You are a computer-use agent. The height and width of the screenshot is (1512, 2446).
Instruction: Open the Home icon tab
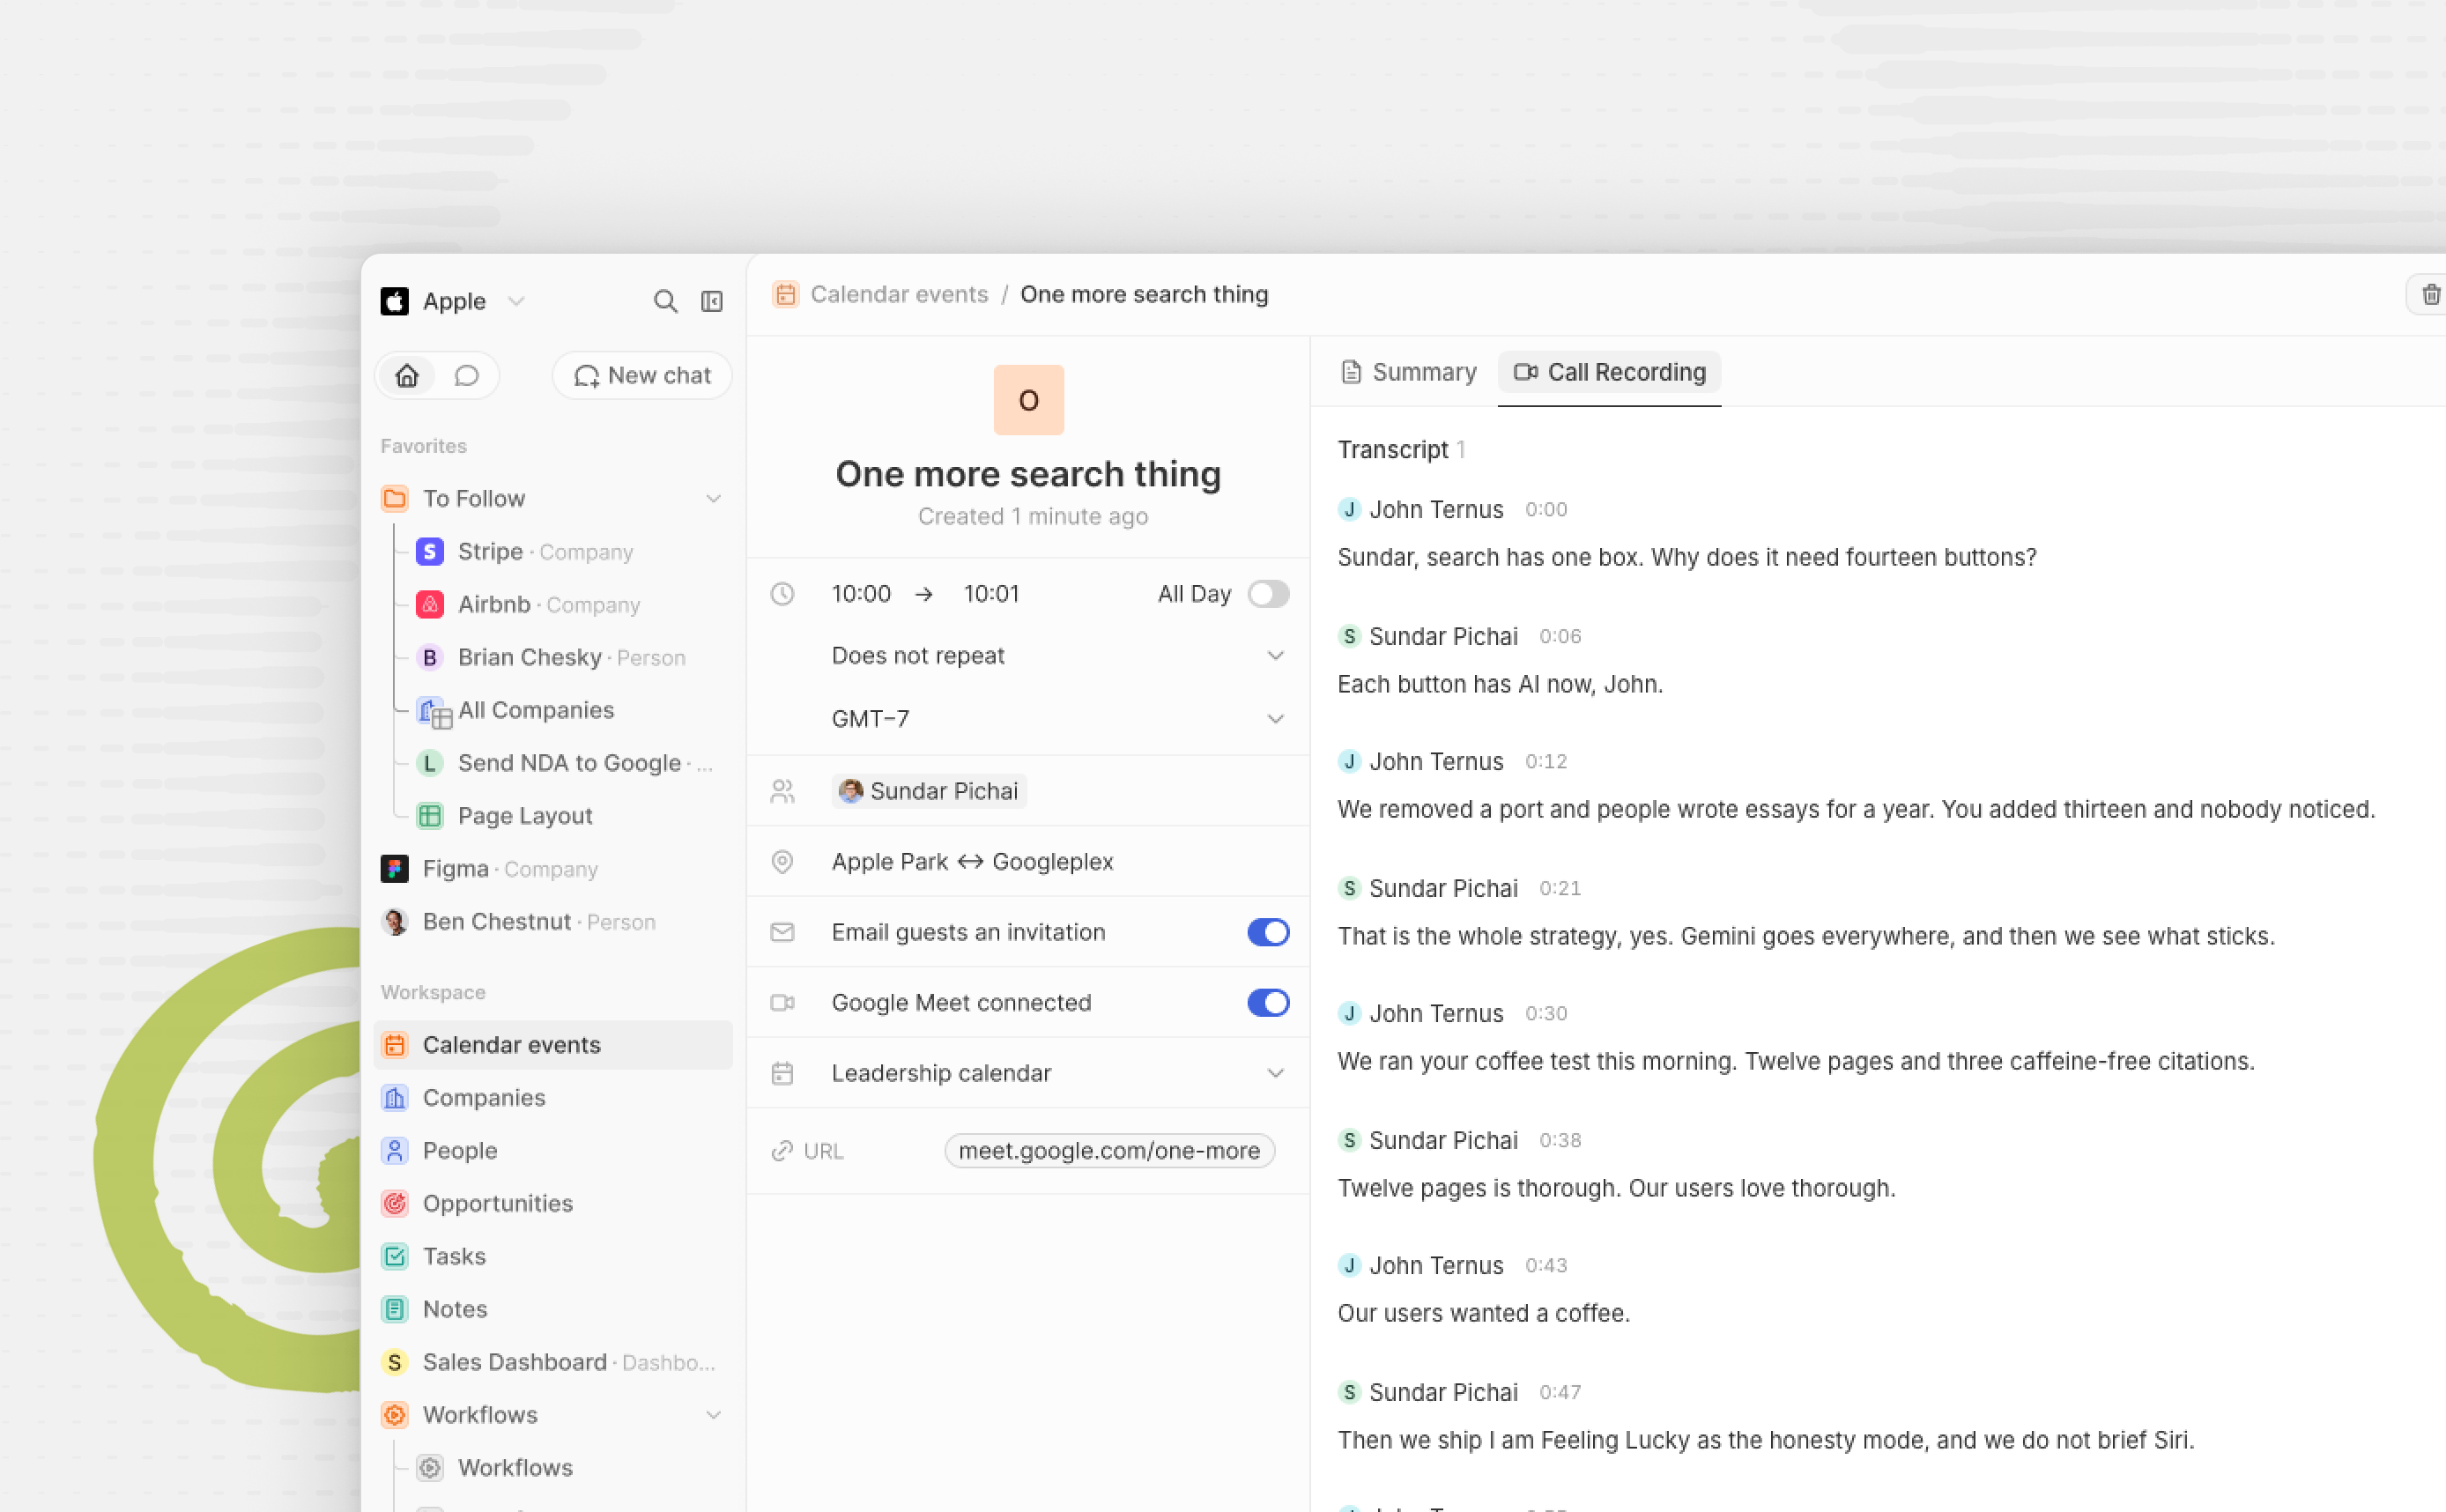coord(407,375)
